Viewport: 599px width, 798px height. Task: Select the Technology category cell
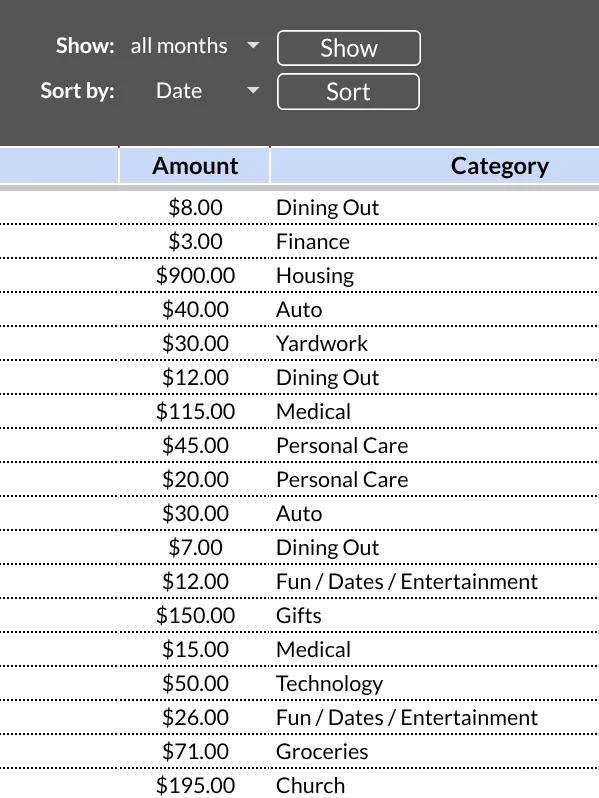pyautogui.click(x=329, y=684)
